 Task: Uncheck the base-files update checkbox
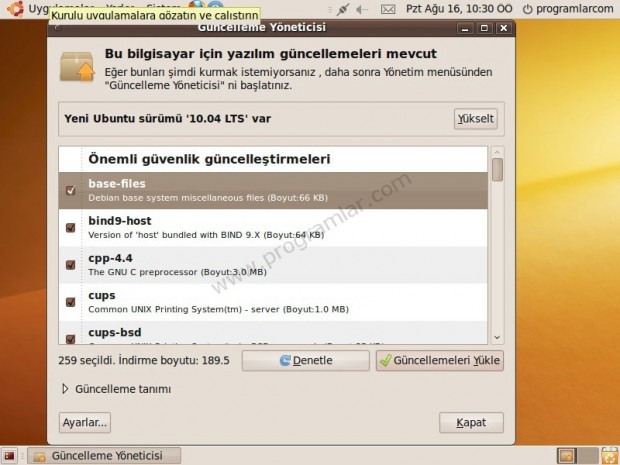[x=70, y=191]
